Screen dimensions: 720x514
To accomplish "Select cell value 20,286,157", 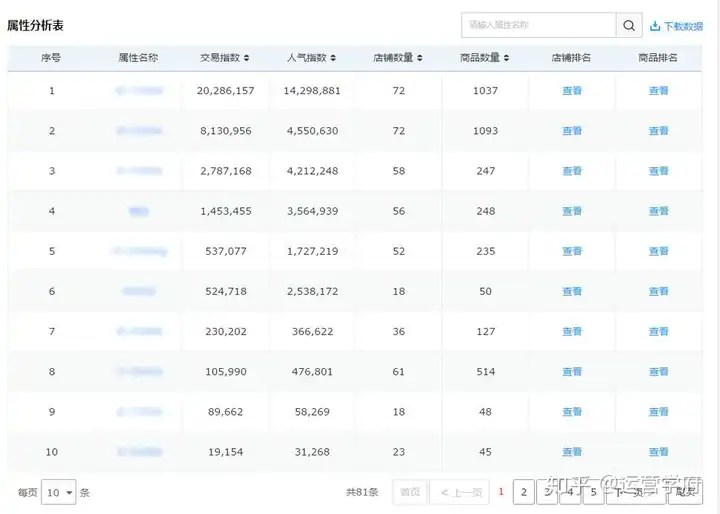I will (x=225, y=91).
